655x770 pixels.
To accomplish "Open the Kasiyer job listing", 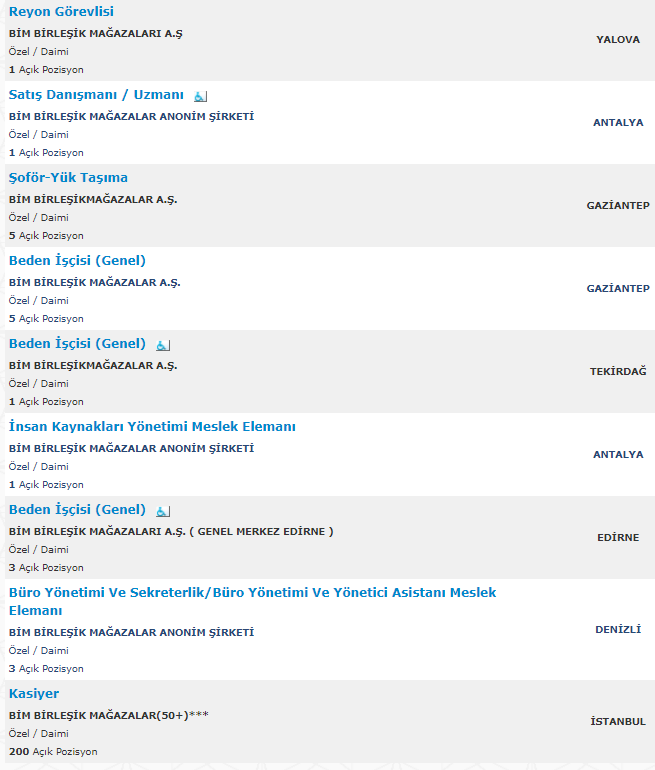I will pyautogui.click(x=34, y=693).
